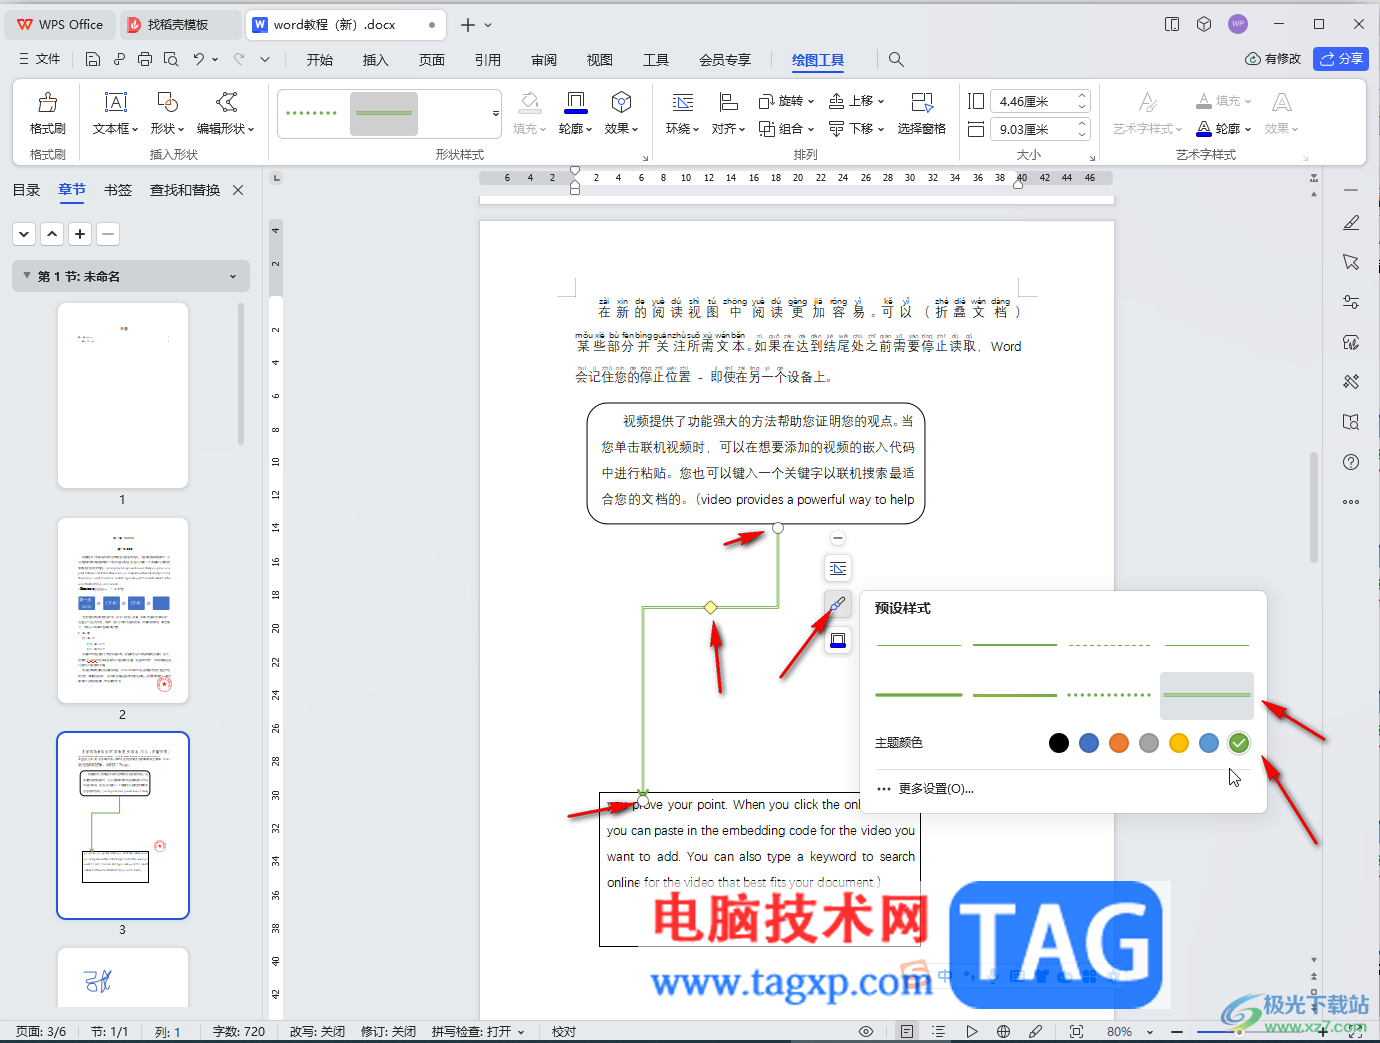Open the 查找和替换 tab in the navigation pane
Image resolution: width=1380 pixels, height=1043 pixels.
185,190
